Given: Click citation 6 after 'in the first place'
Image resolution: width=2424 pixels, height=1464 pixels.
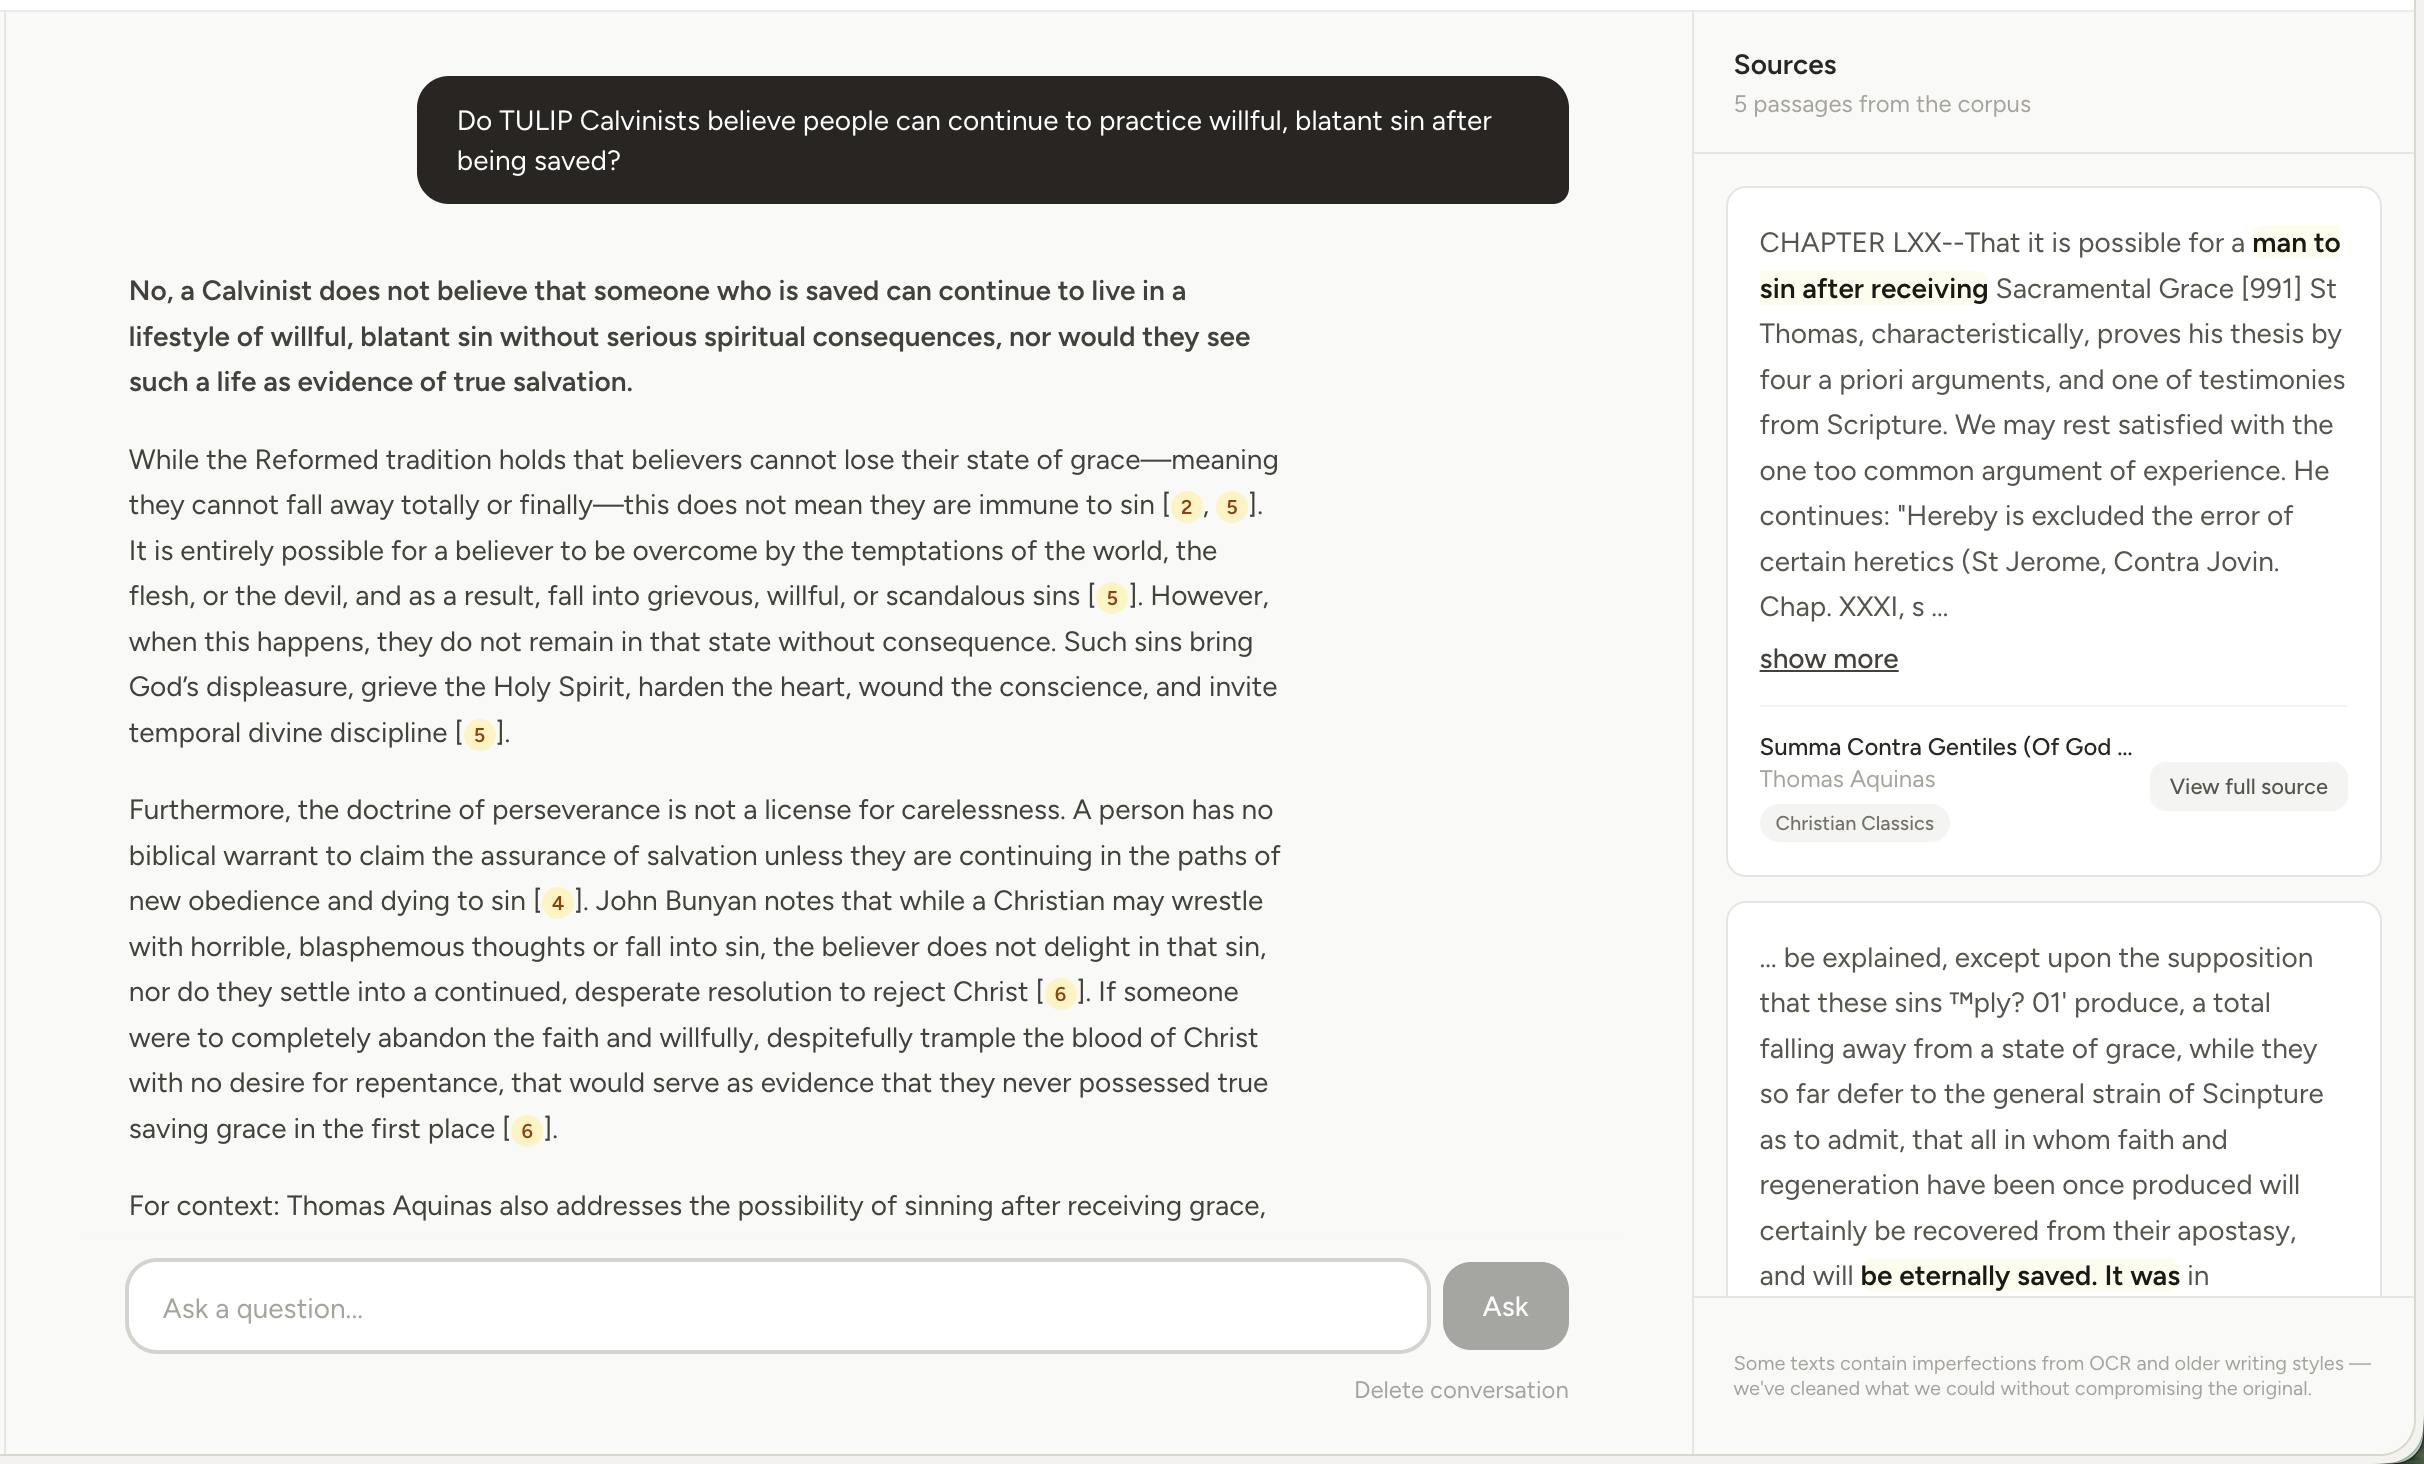Looking at the screenshot, I should tap(526, 1131).
